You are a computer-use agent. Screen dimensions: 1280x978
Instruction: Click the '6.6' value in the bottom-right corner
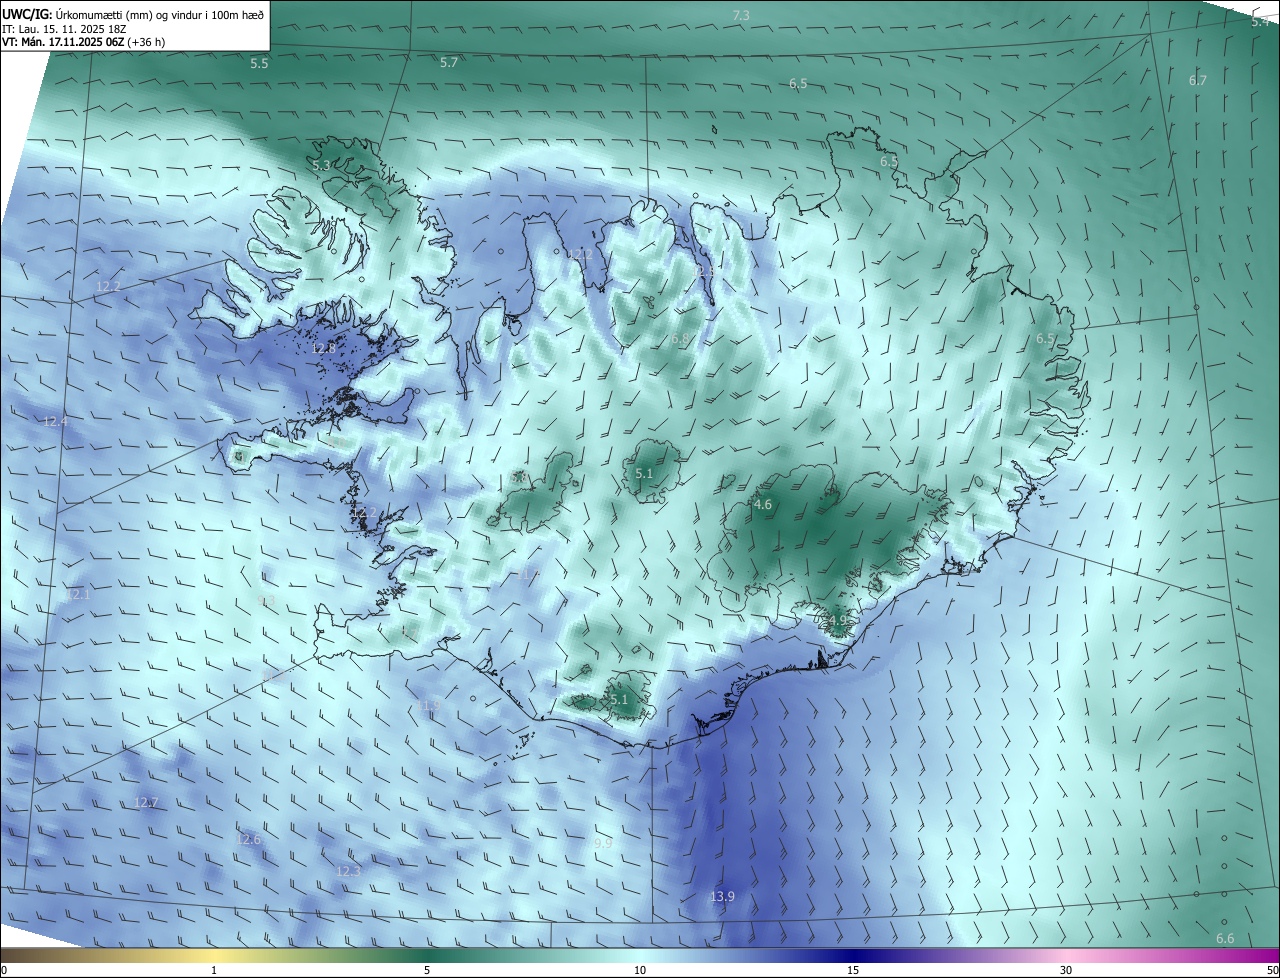1225,938
